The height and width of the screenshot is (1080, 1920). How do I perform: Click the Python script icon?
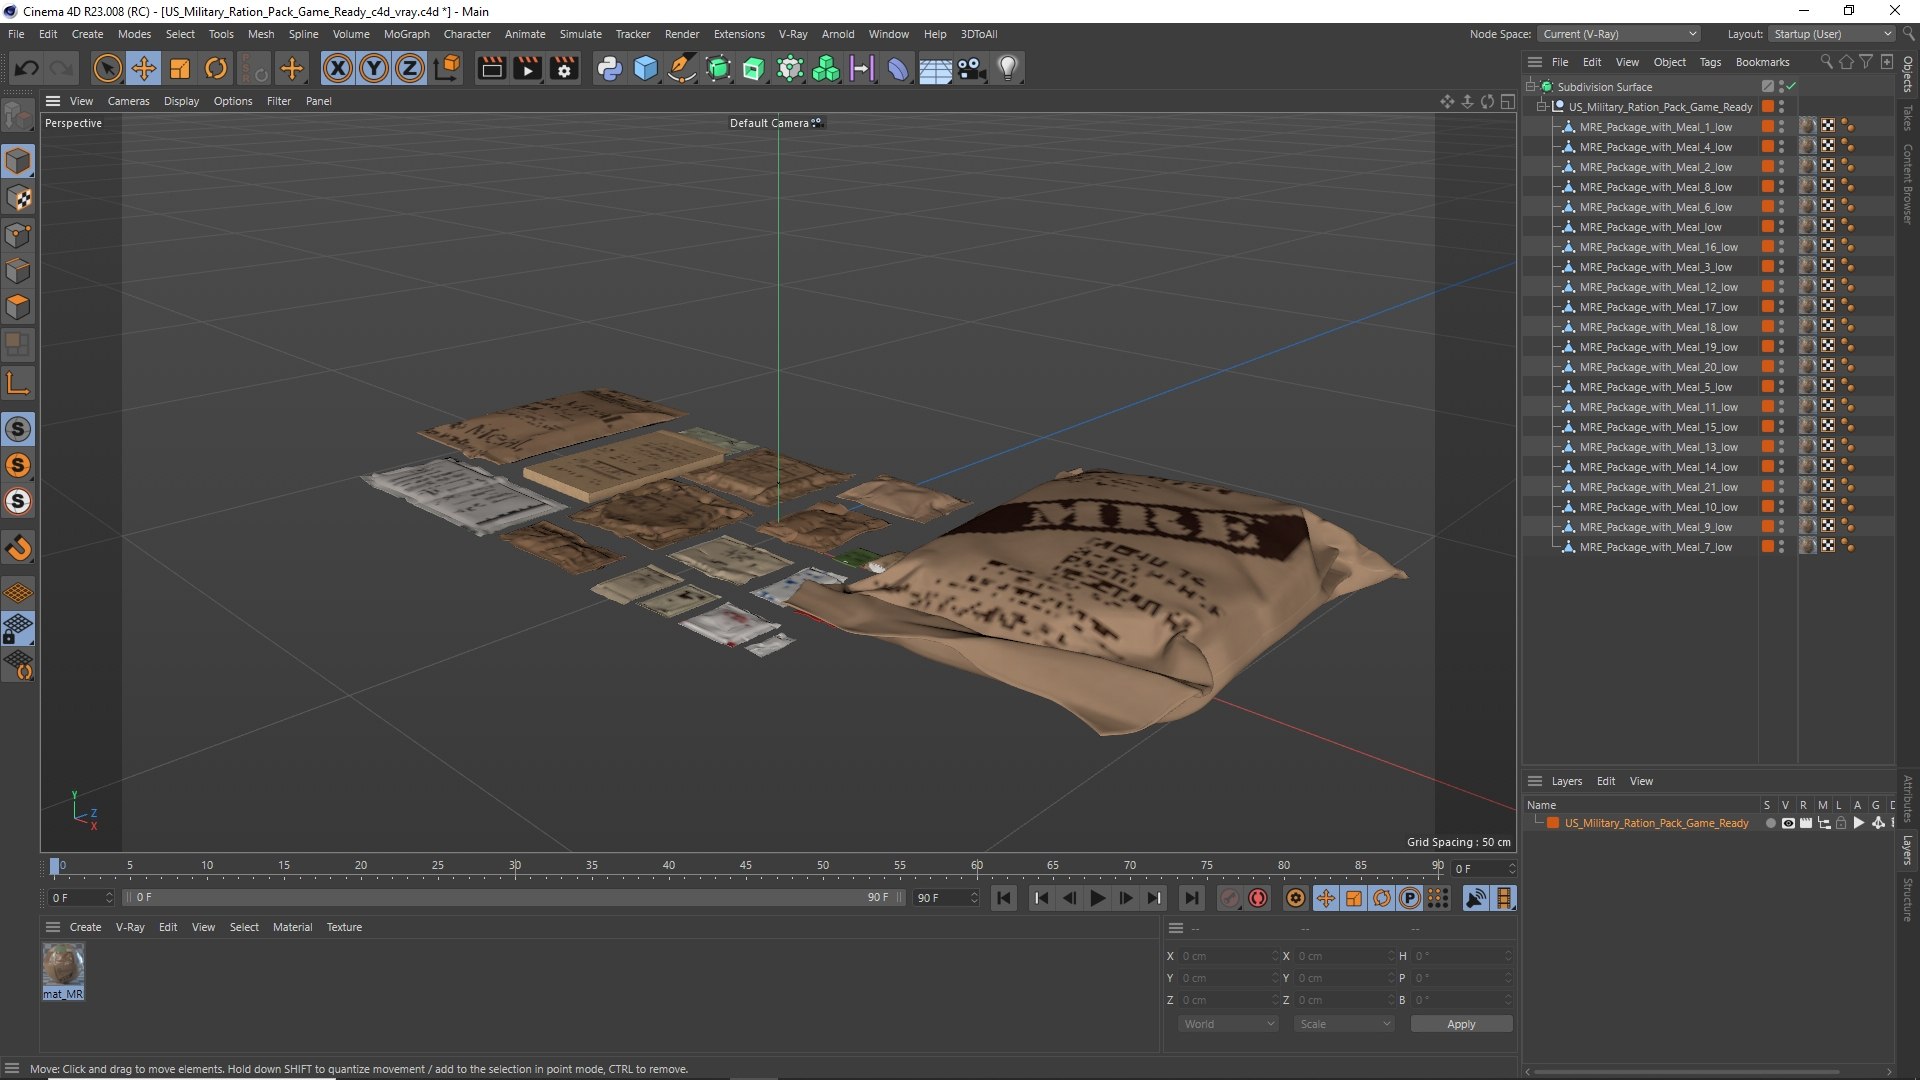(x=609, y=68)
